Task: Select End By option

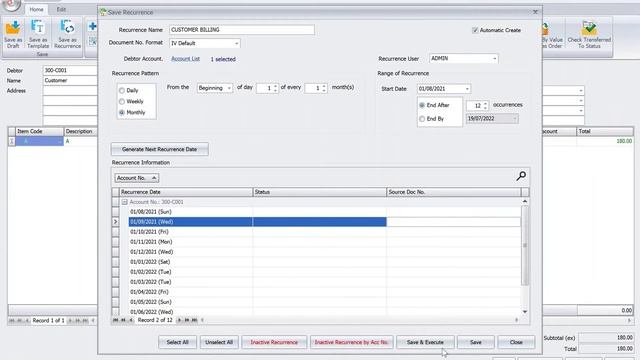Action: coord(422,119)
